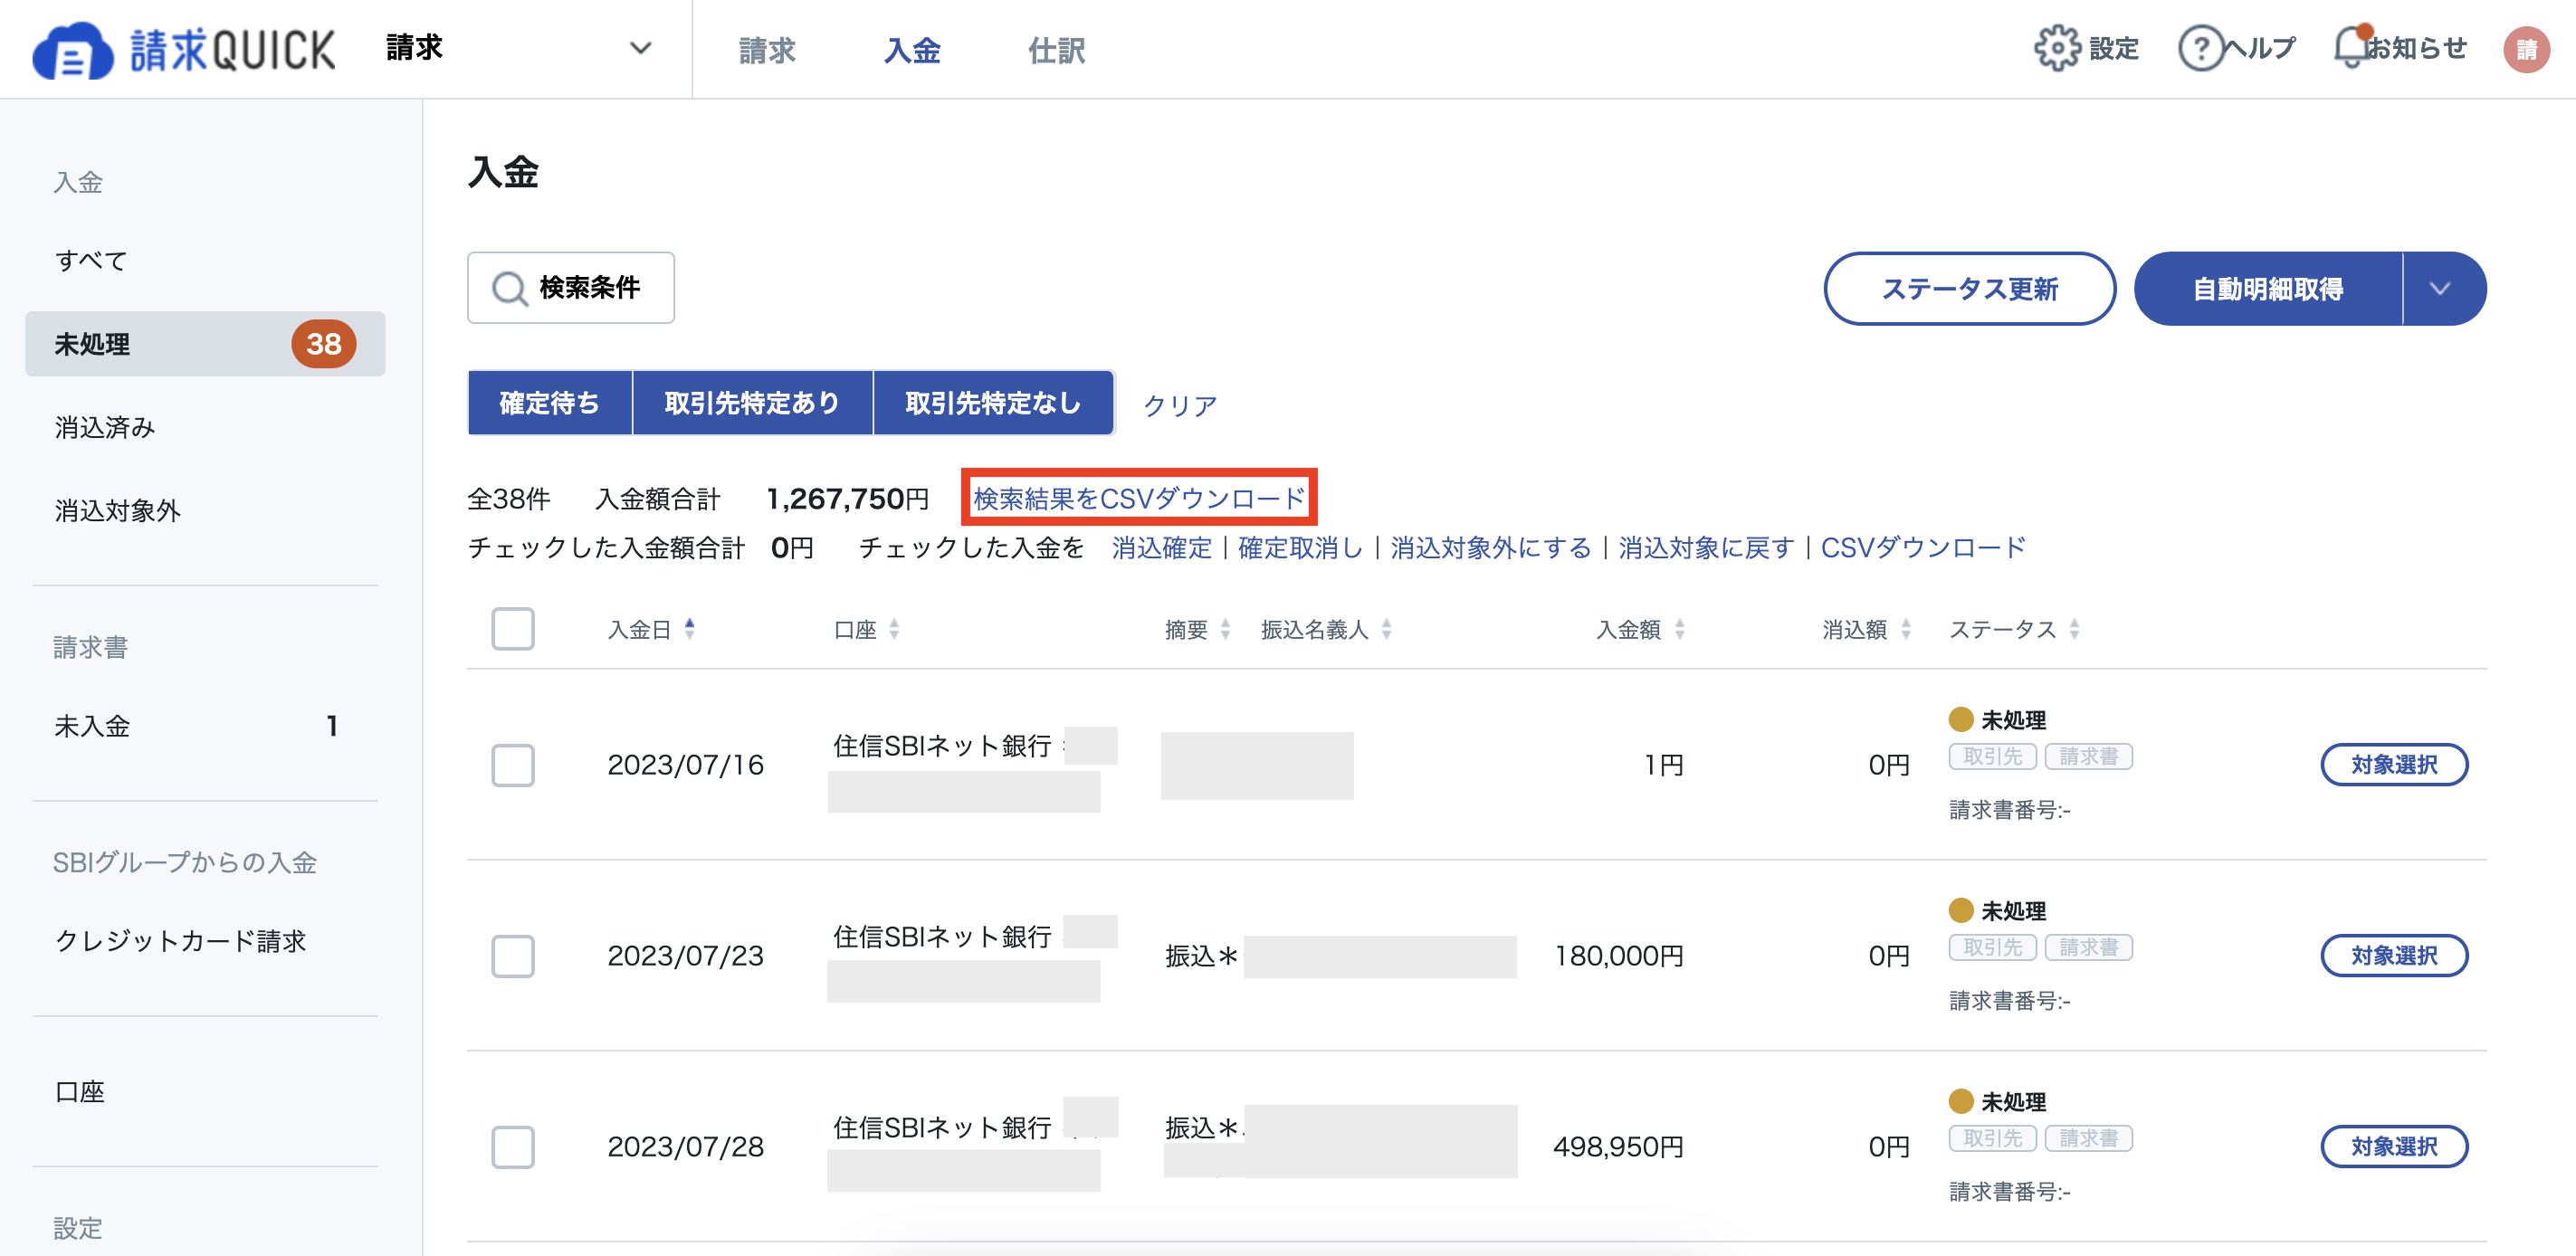Viewport: 2576px width, 1256px height.
Task: Click 対象選択 on the 2023/07/28 row
Action: pyautogui.click(x=2394, y=1147)
